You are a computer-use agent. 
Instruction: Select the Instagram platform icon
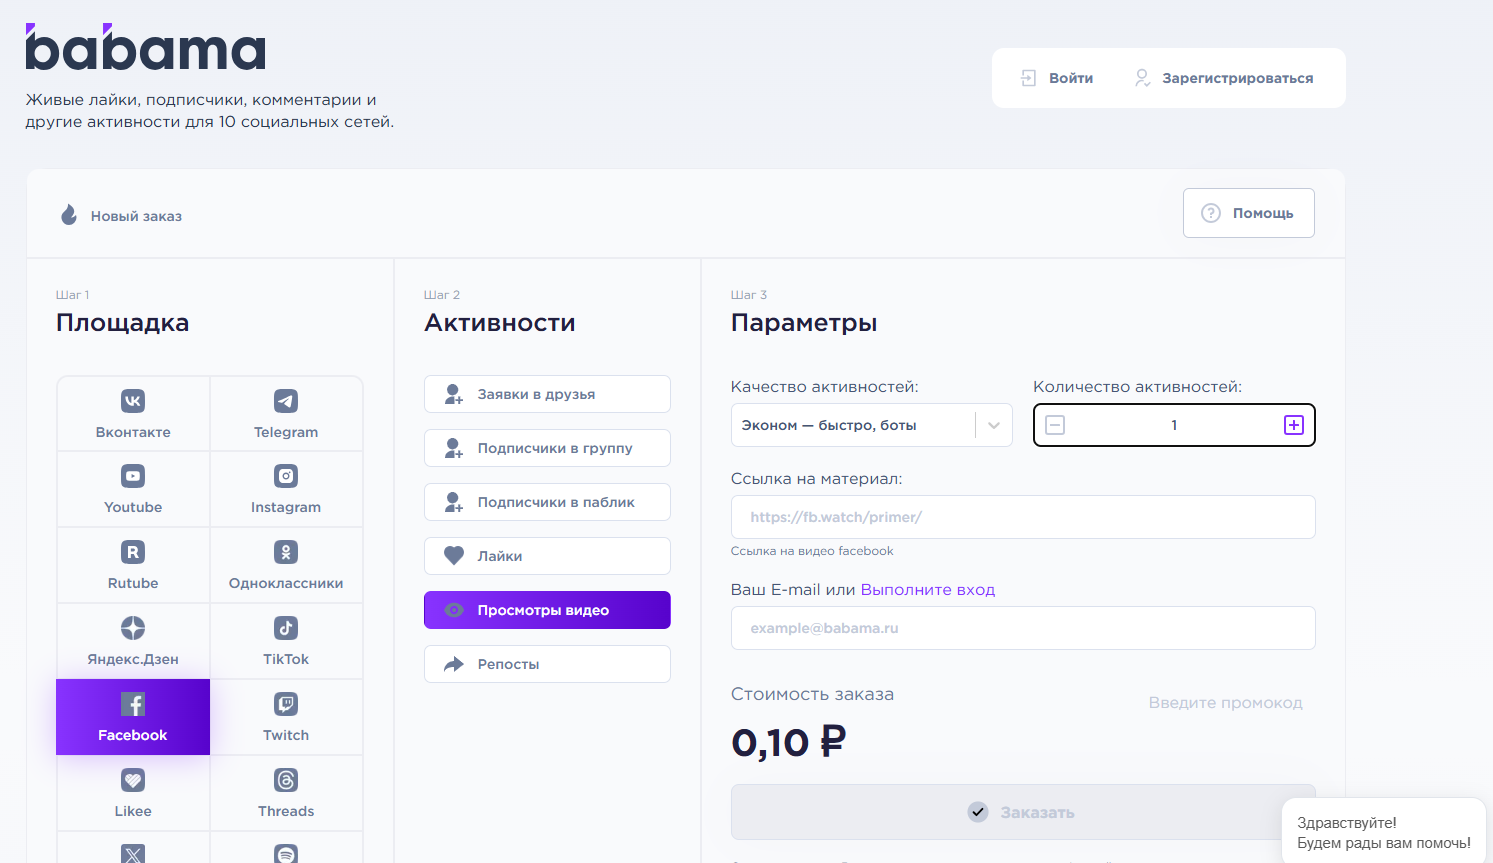pyautogui.click(x=286, y=476)
